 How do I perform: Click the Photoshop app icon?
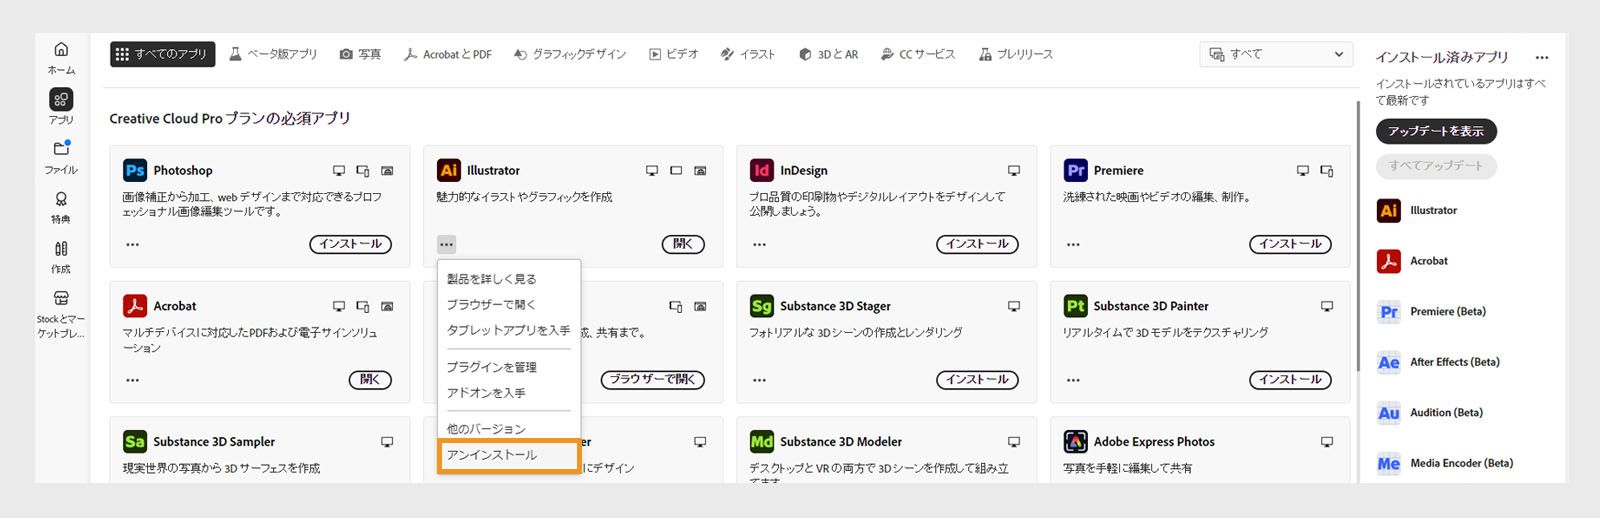[x=135, y=170]
